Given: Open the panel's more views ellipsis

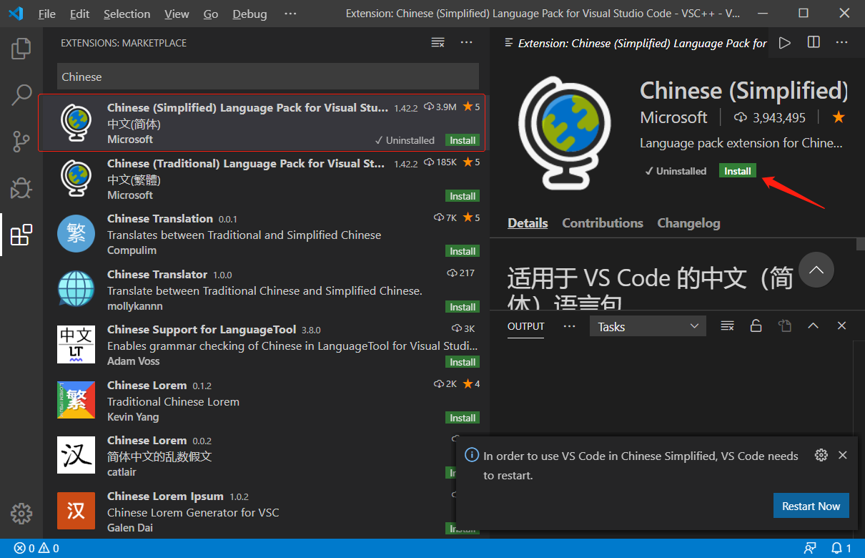Looking at the screenshot, I should click(569, 326).
